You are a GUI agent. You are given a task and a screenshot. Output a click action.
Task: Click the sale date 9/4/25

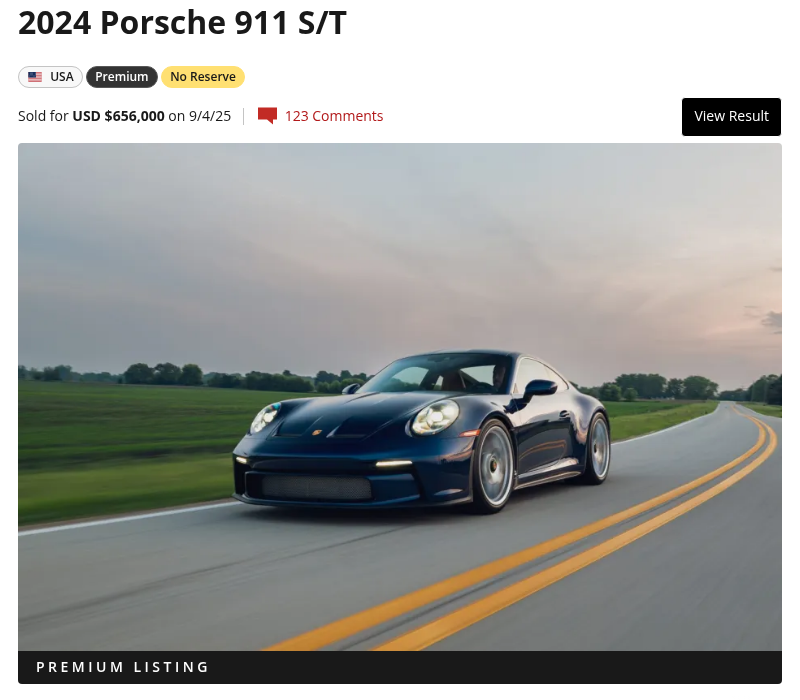(x=210, y=116)
